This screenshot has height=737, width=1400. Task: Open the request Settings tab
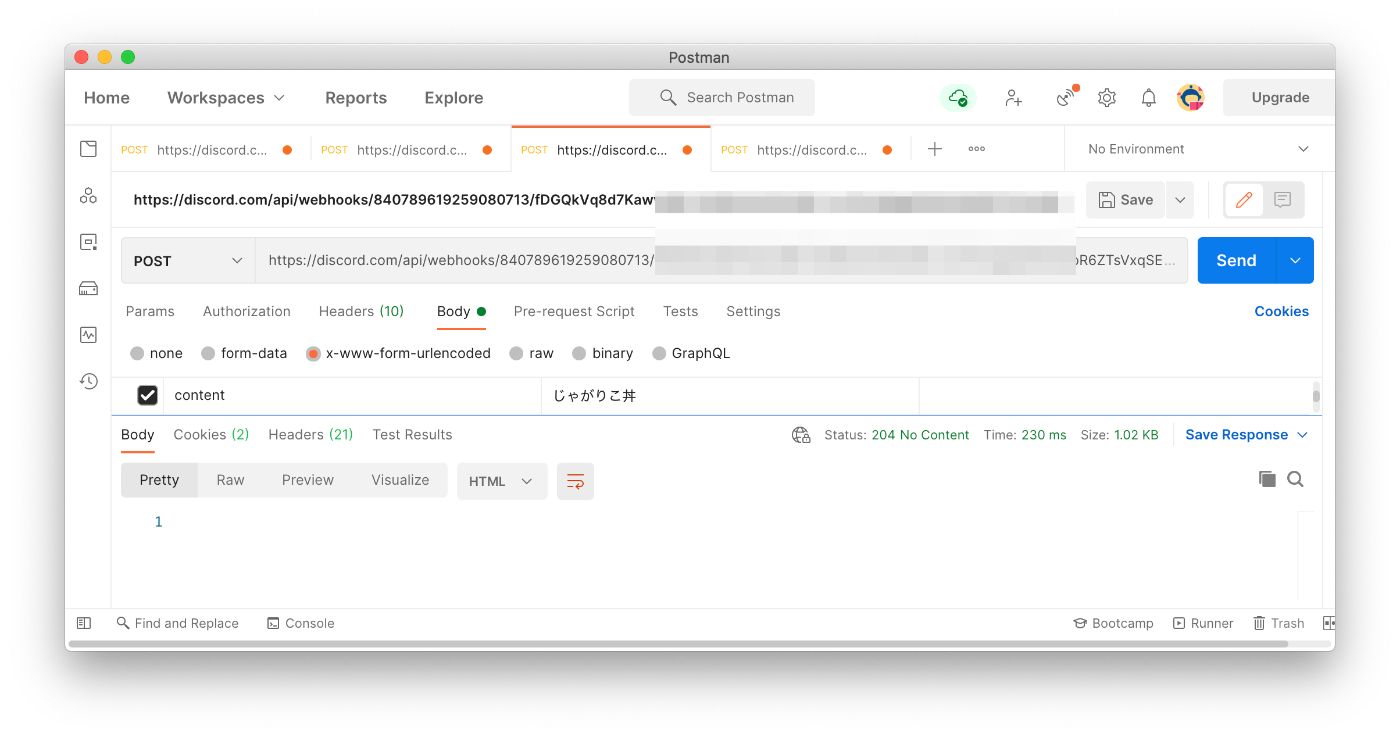point(753,311)
